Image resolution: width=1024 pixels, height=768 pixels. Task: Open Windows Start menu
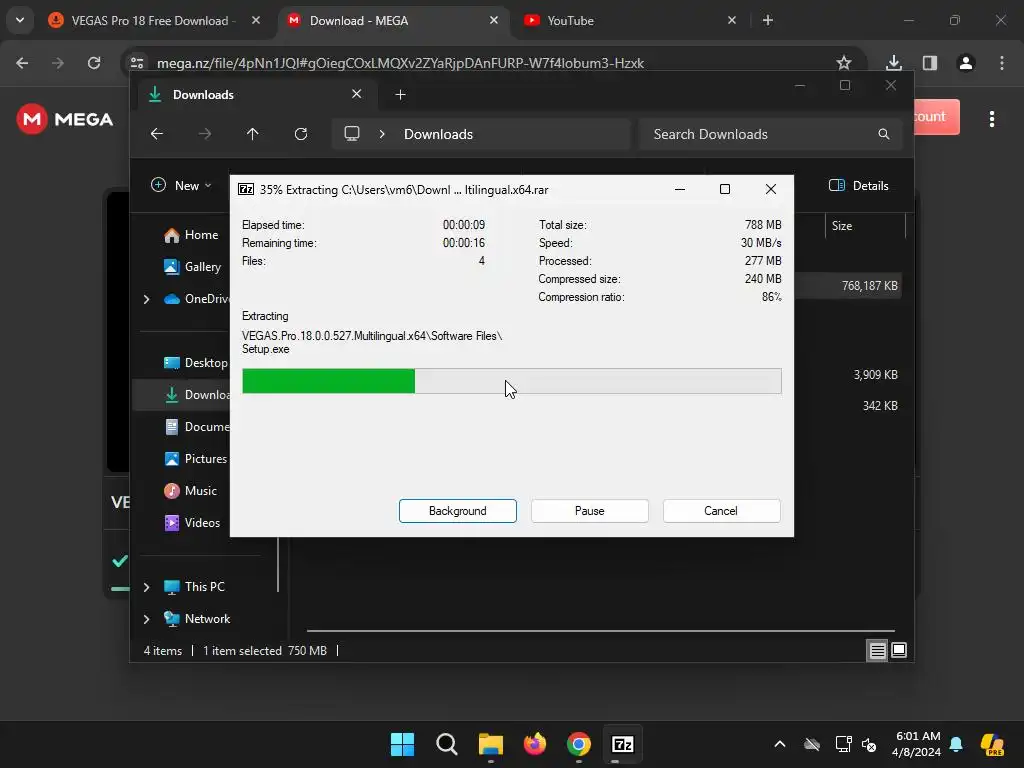click(x=402, y=744)
